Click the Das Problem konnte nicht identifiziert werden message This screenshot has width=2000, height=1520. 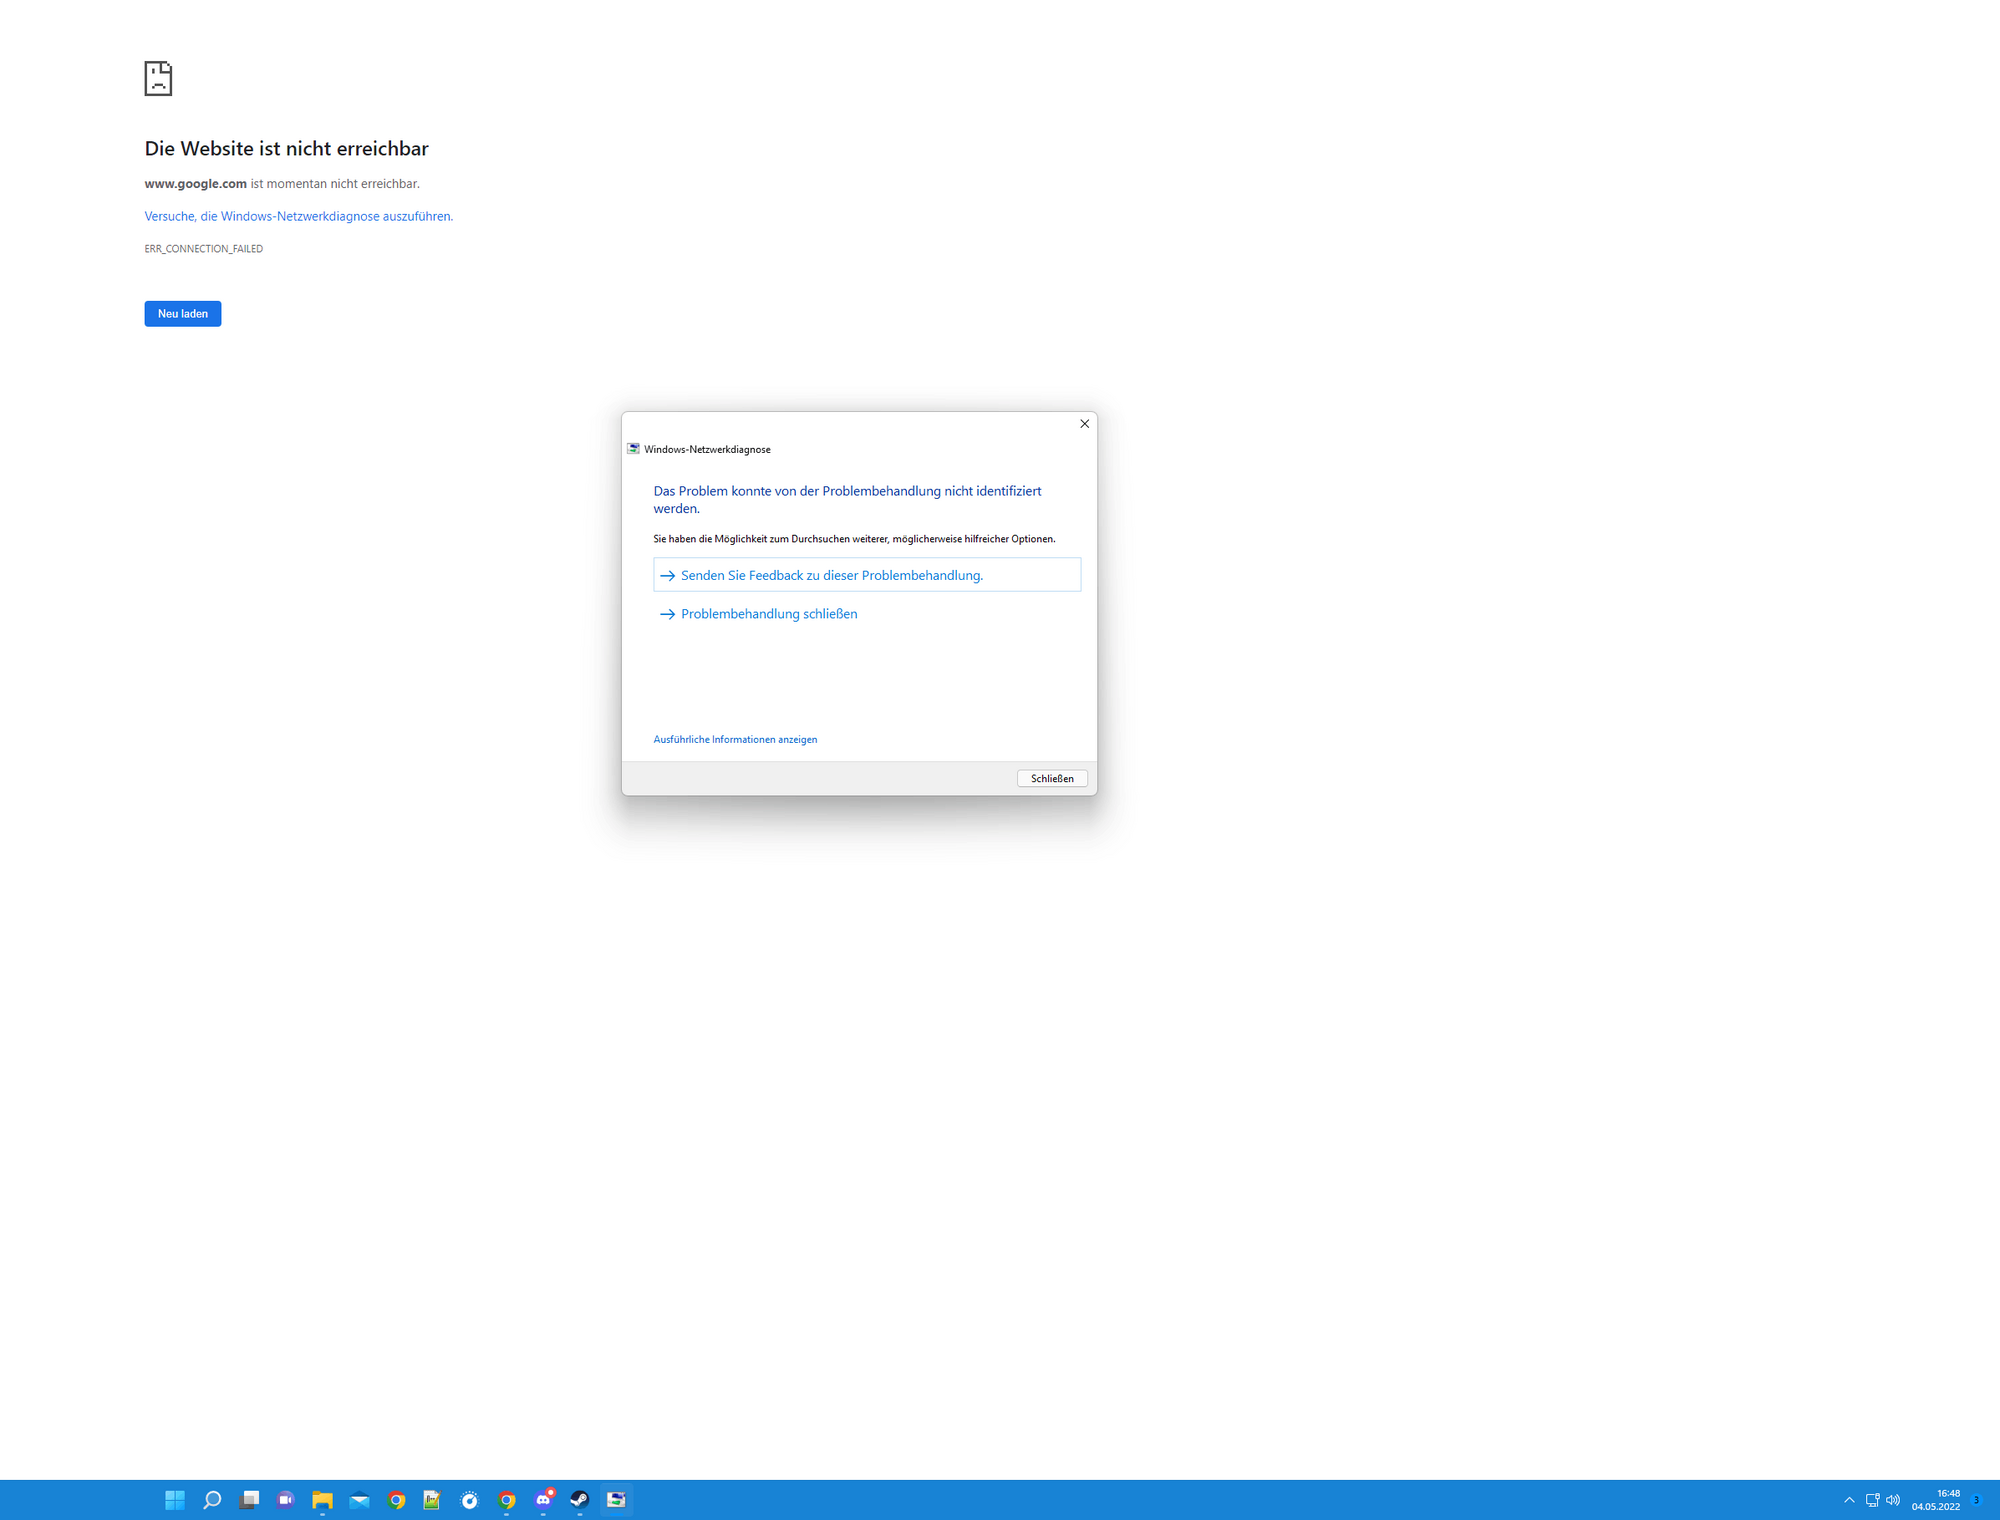847,499
